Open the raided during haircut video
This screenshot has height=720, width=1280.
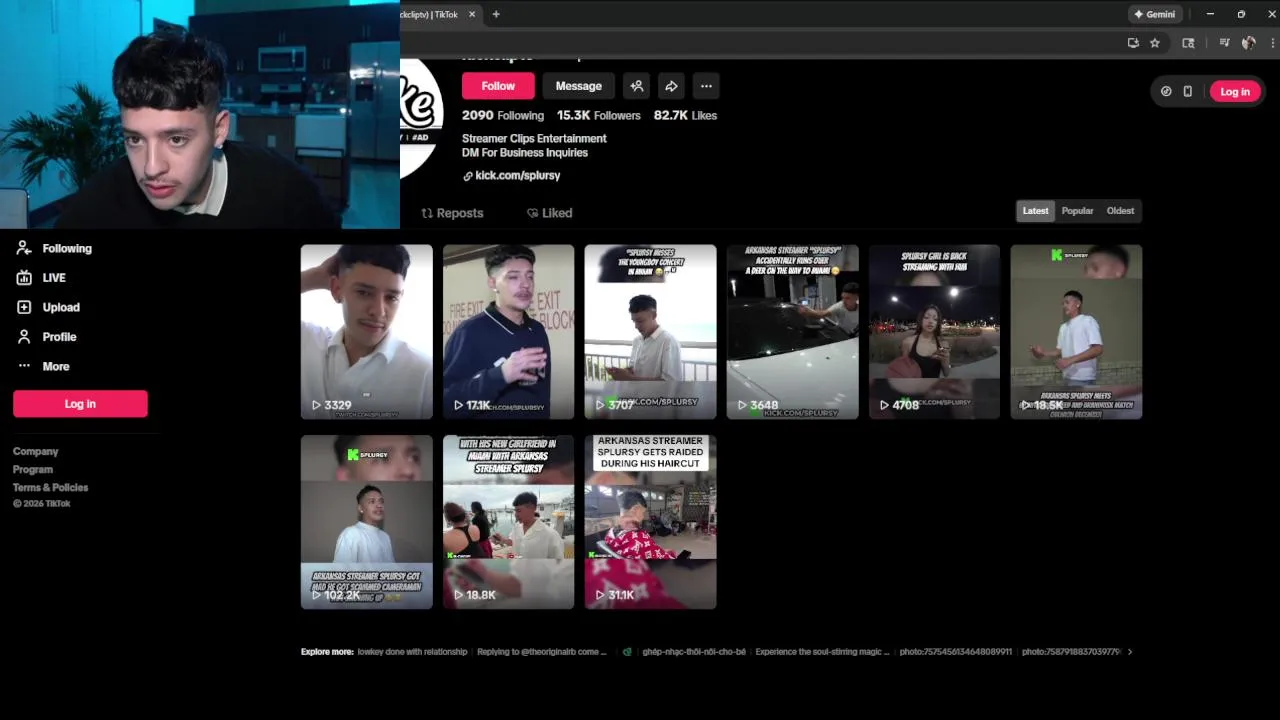click(x=651, y=522)
